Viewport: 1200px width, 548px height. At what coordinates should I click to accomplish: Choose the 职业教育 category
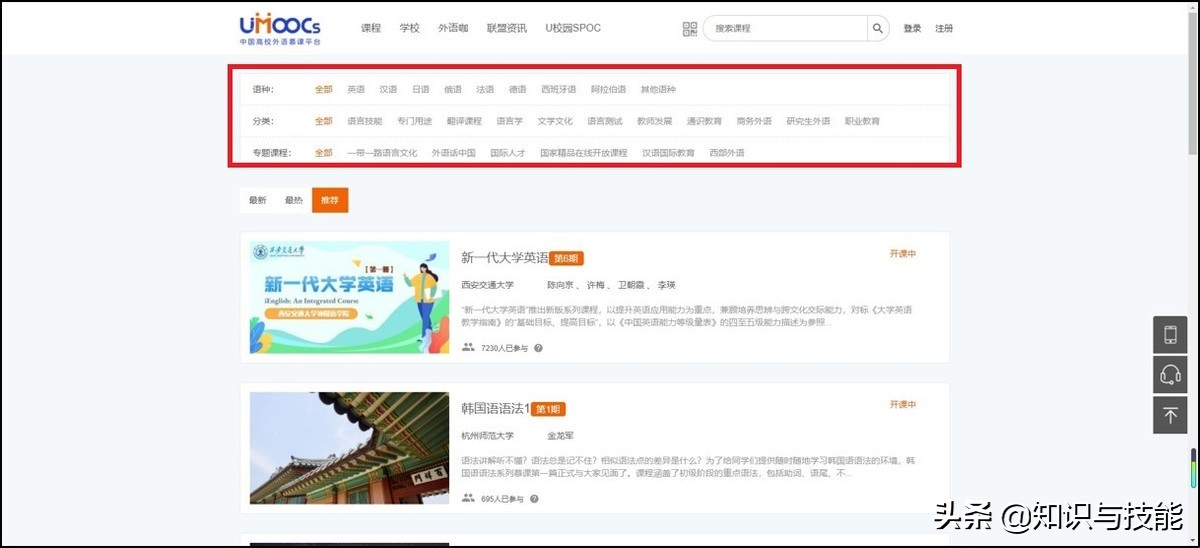click(862, 122)
